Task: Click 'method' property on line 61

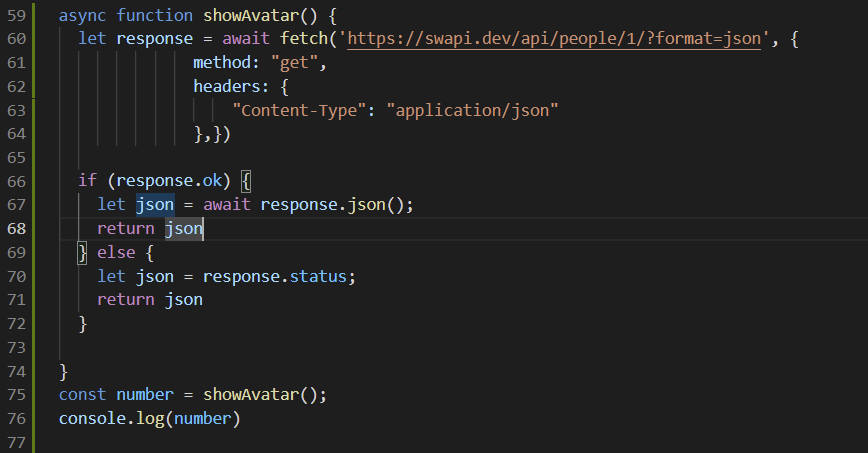Action: 222,63
